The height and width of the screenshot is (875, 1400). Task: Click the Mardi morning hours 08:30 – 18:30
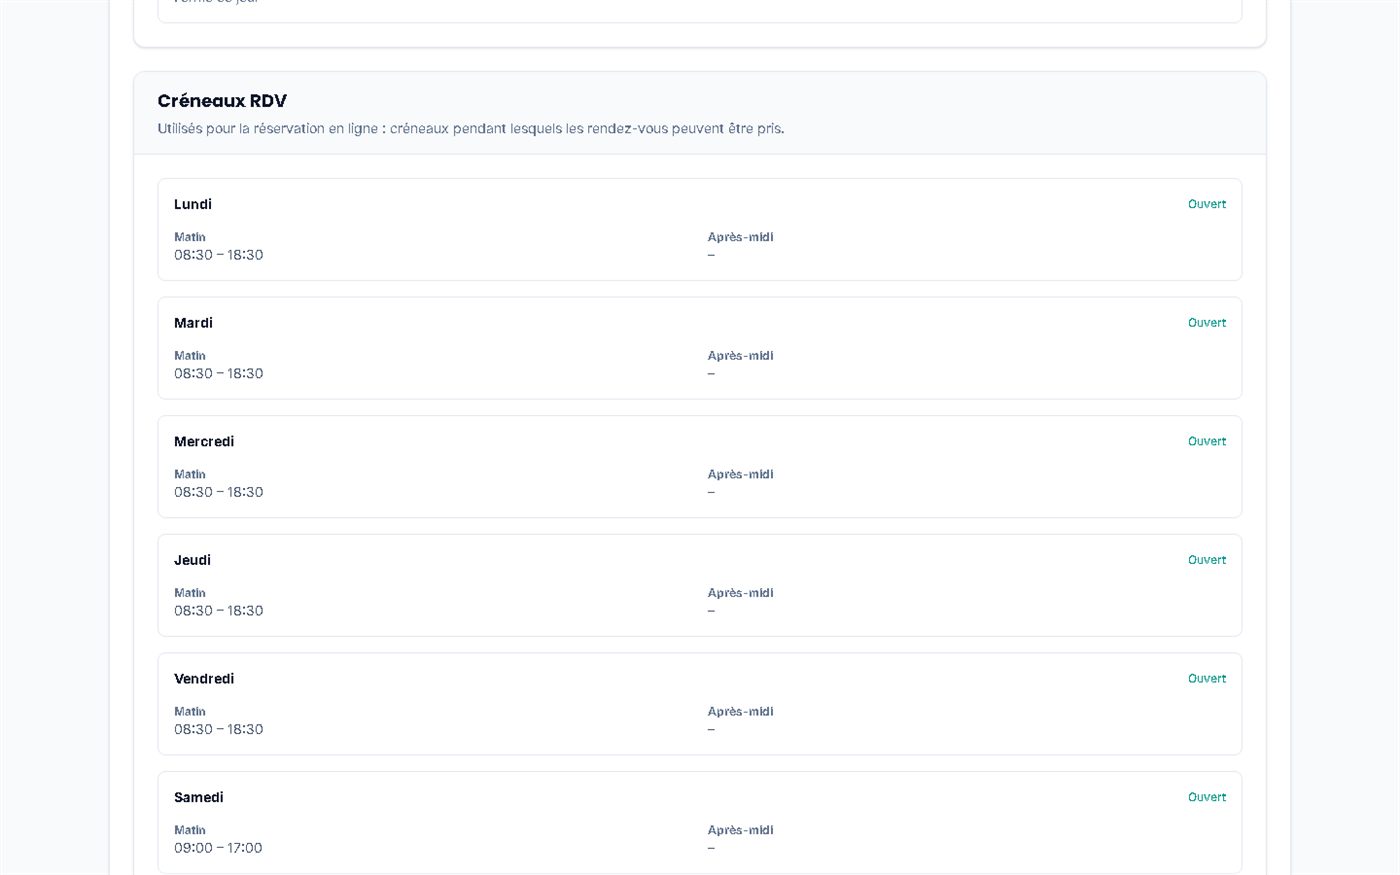[219, 374]
